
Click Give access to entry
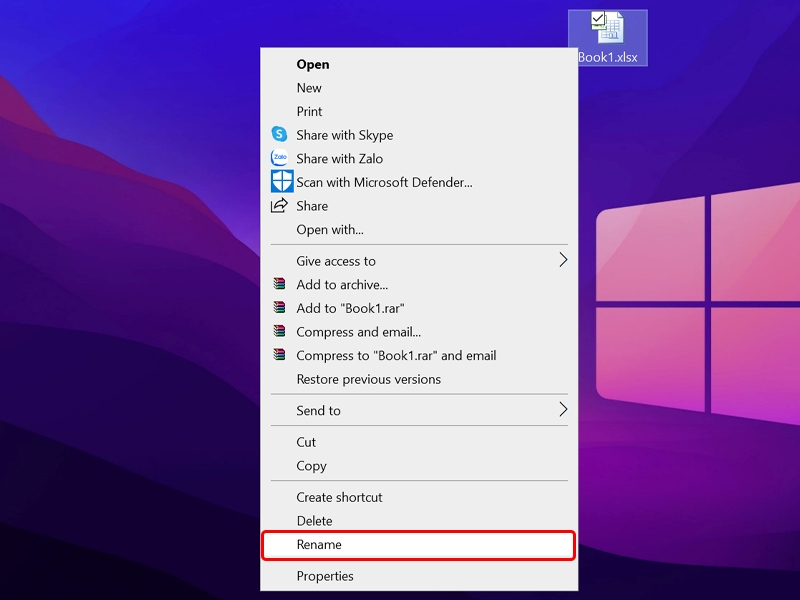point(419,261)
